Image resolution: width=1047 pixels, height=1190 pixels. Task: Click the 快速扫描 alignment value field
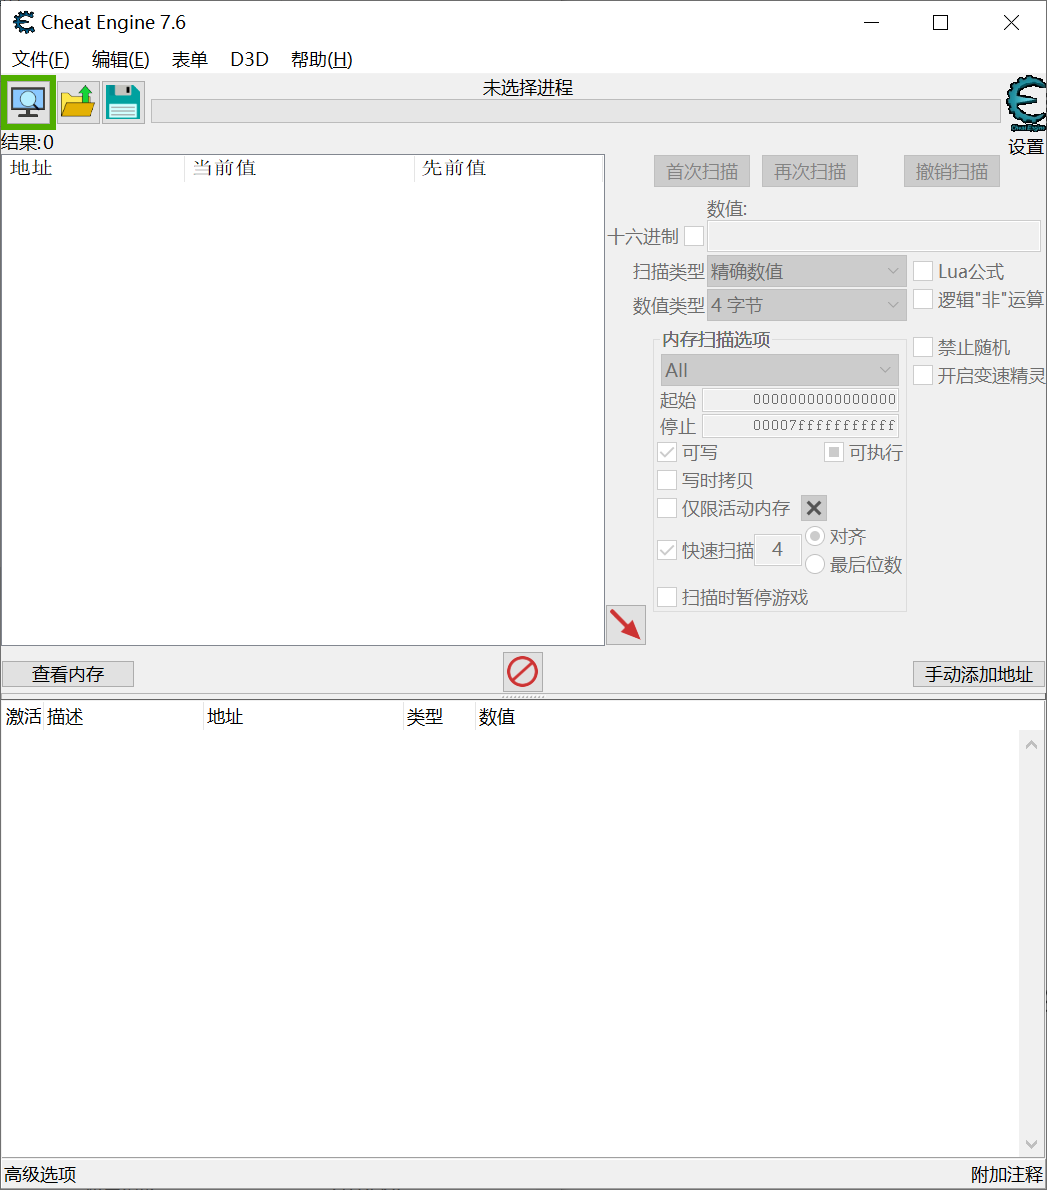click(778, 549)
